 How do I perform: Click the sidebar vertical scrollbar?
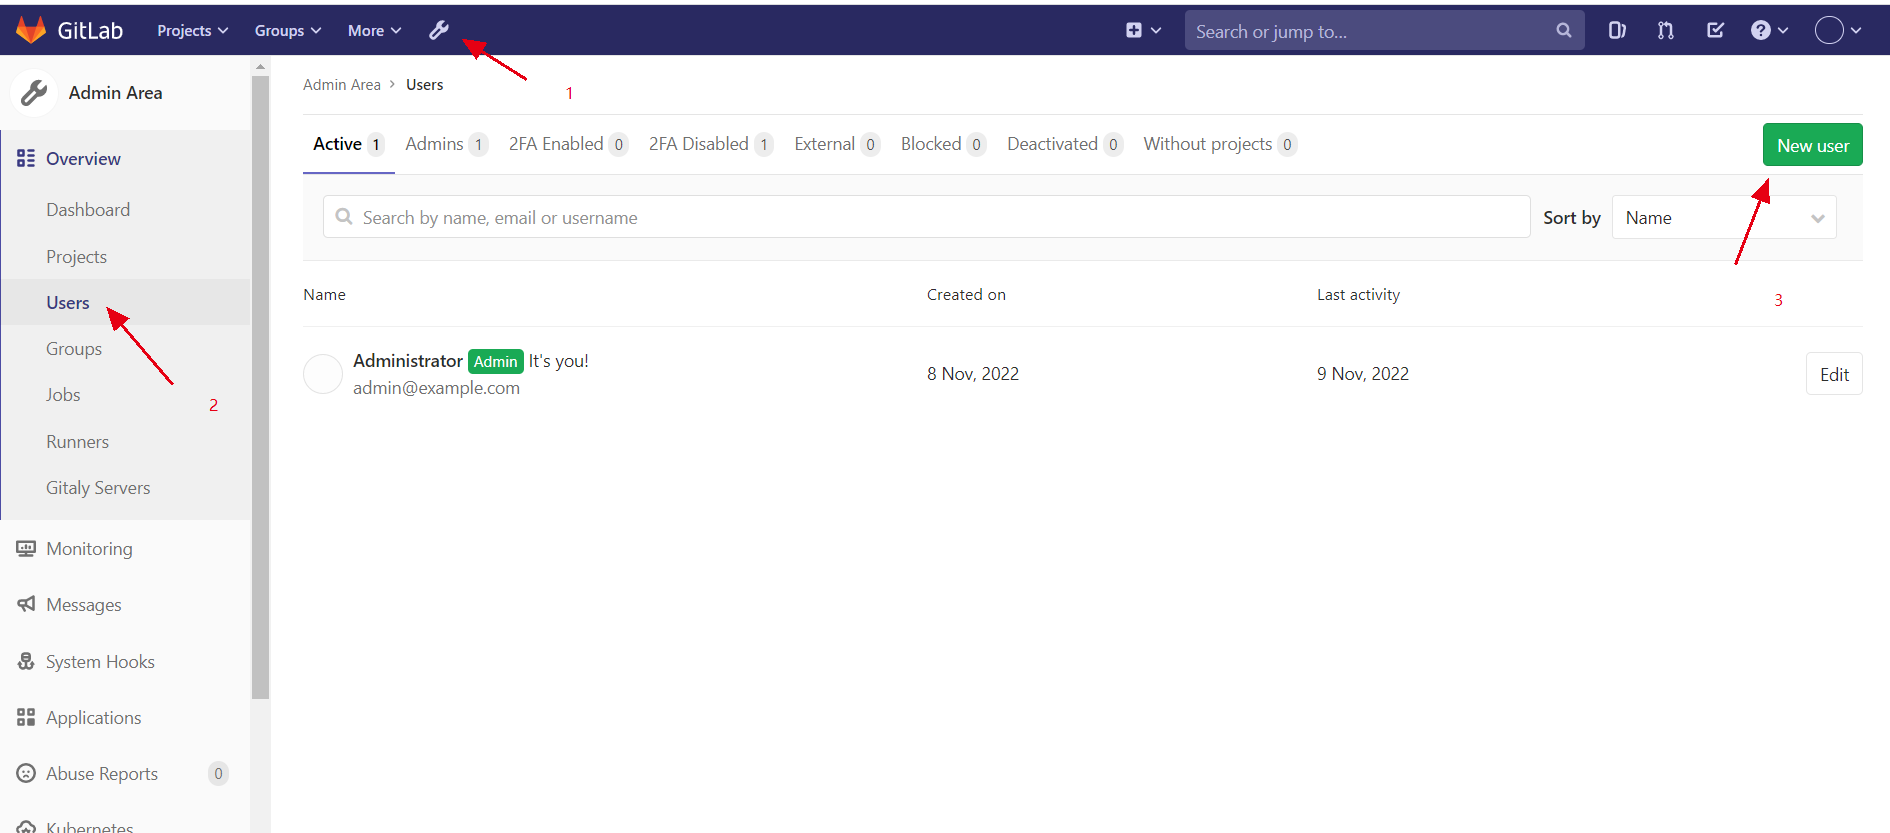(261, 385)
